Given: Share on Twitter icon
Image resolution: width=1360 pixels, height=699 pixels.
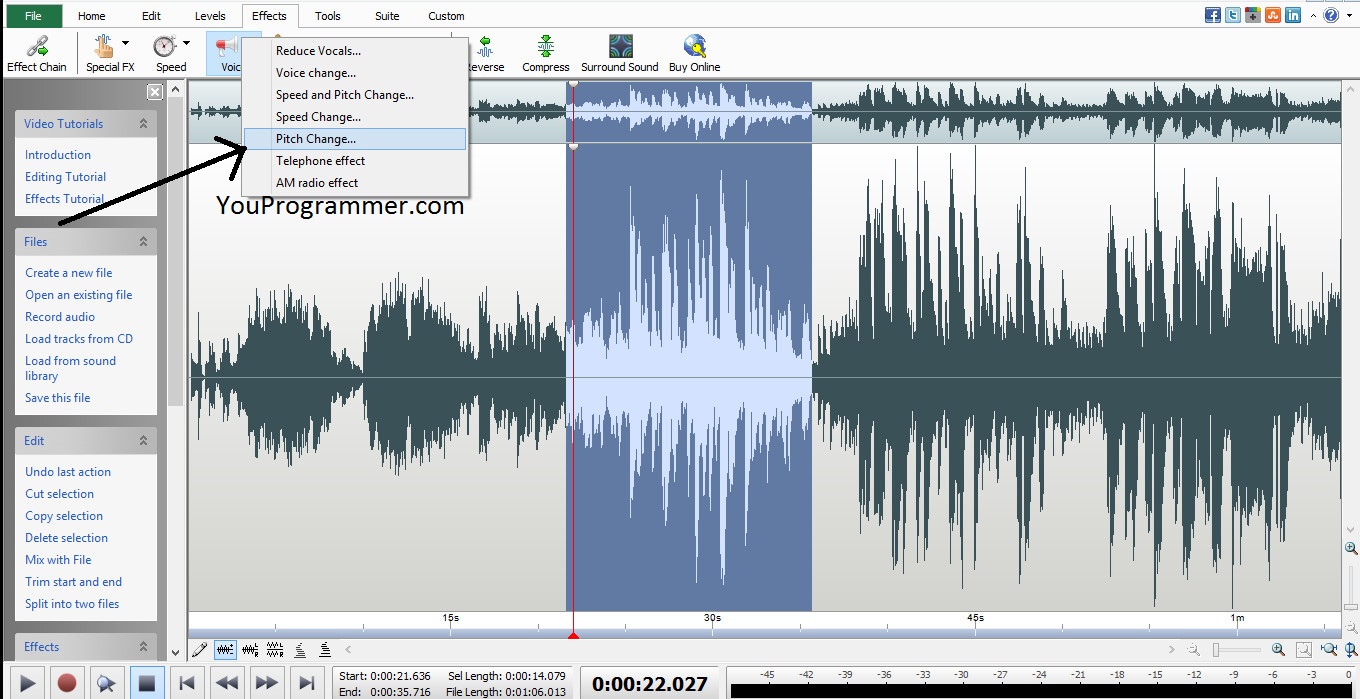Looking at the screenshot, I should 1233,15.
